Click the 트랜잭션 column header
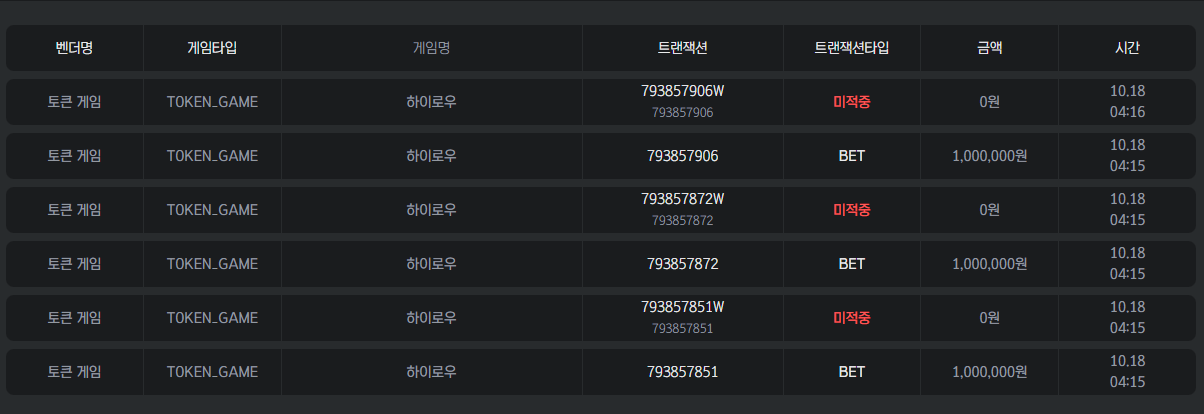 pyautogui.click(x=682, y=47)
